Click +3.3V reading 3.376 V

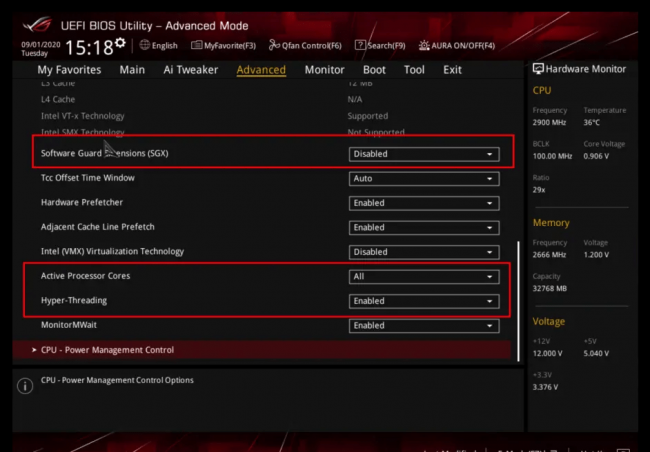click(x=545, y=387)
